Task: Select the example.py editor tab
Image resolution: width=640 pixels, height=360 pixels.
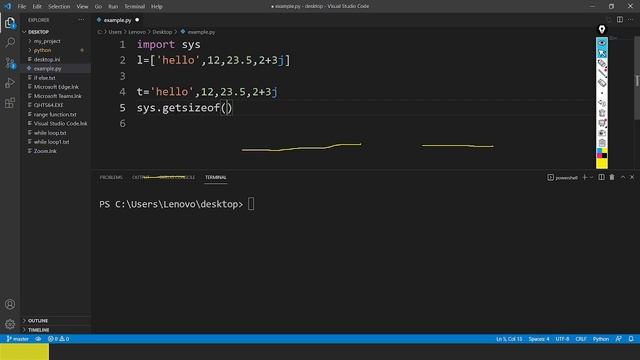Action: (118, 20)
